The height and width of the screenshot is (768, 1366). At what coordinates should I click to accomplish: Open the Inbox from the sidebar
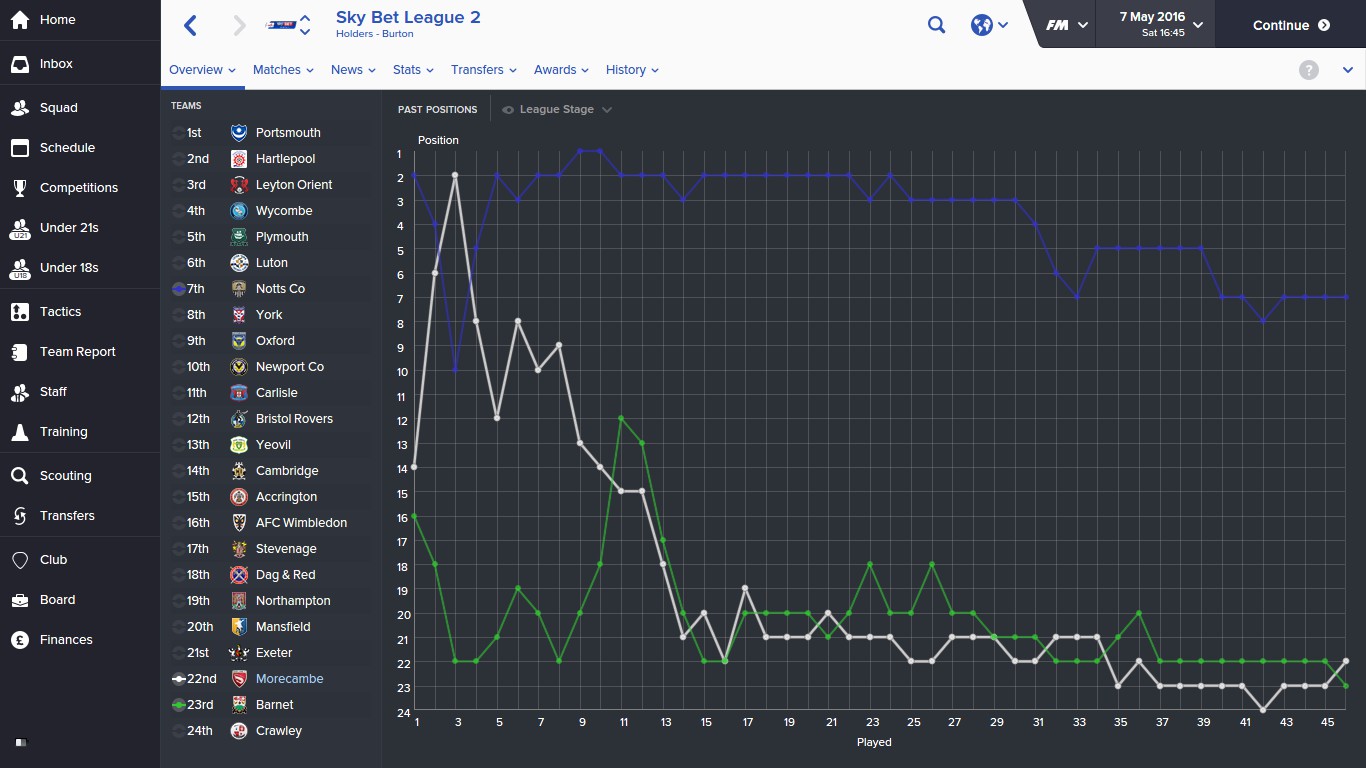click(x=56, y=64)
